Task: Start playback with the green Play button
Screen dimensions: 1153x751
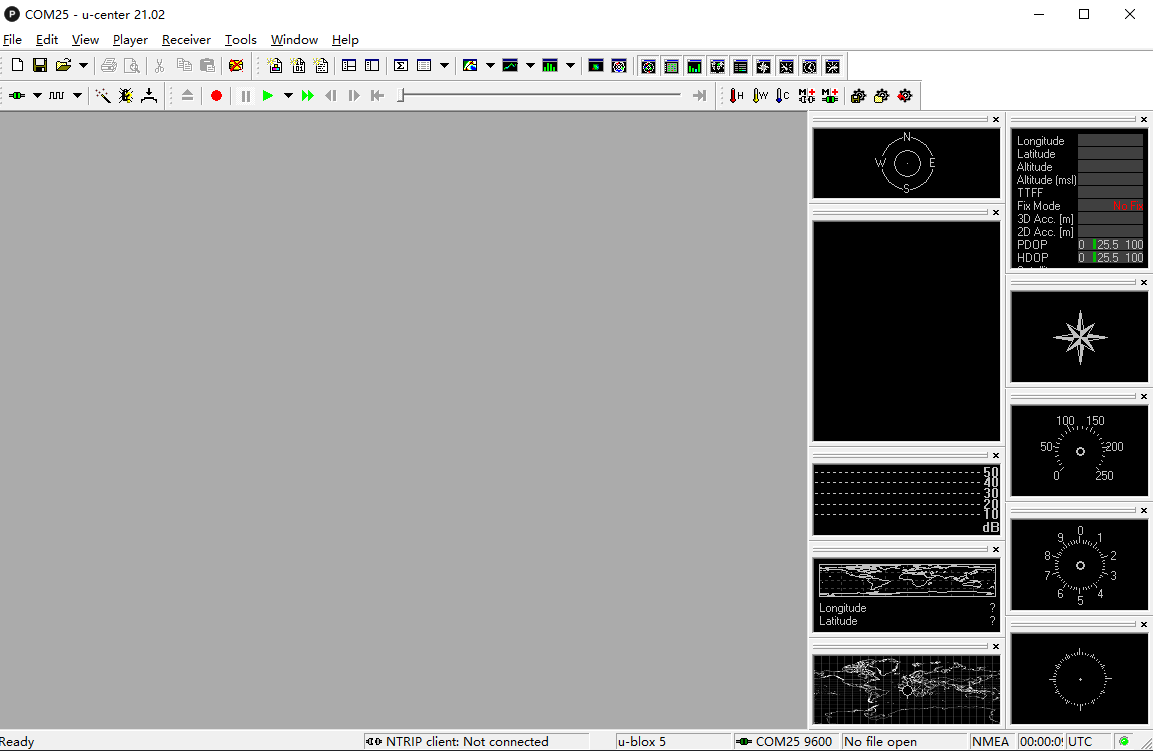Action: (x=268, y=96)
